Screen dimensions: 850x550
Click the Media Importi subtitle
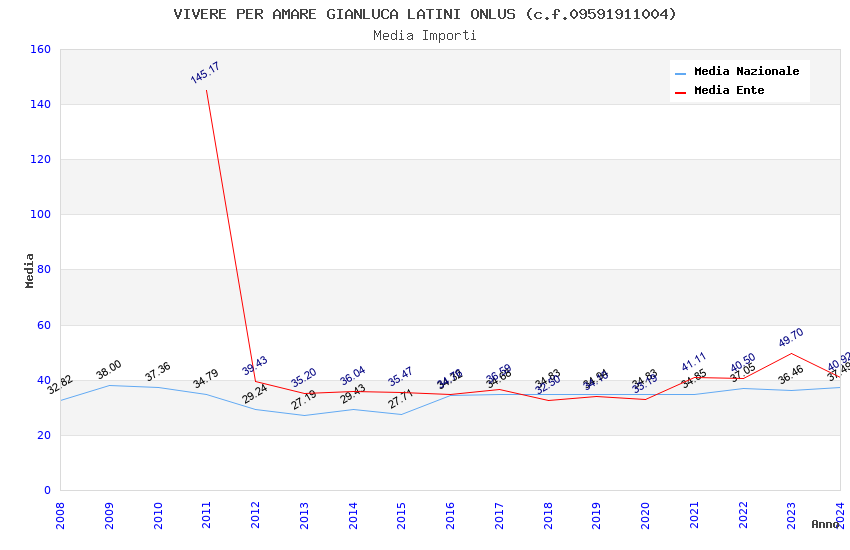[424, 36]
